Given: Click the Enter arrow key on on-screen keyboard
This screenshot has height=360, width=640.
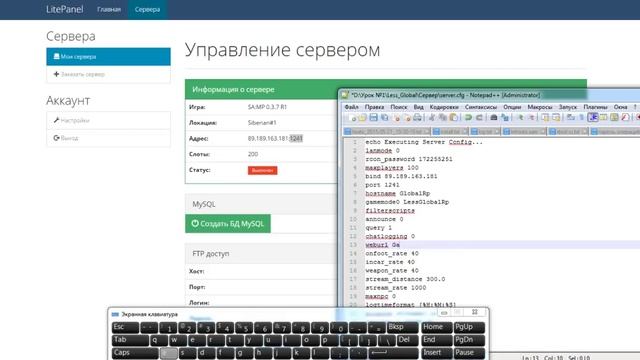Looking at the screenshot, I should (x=393, y=353).
